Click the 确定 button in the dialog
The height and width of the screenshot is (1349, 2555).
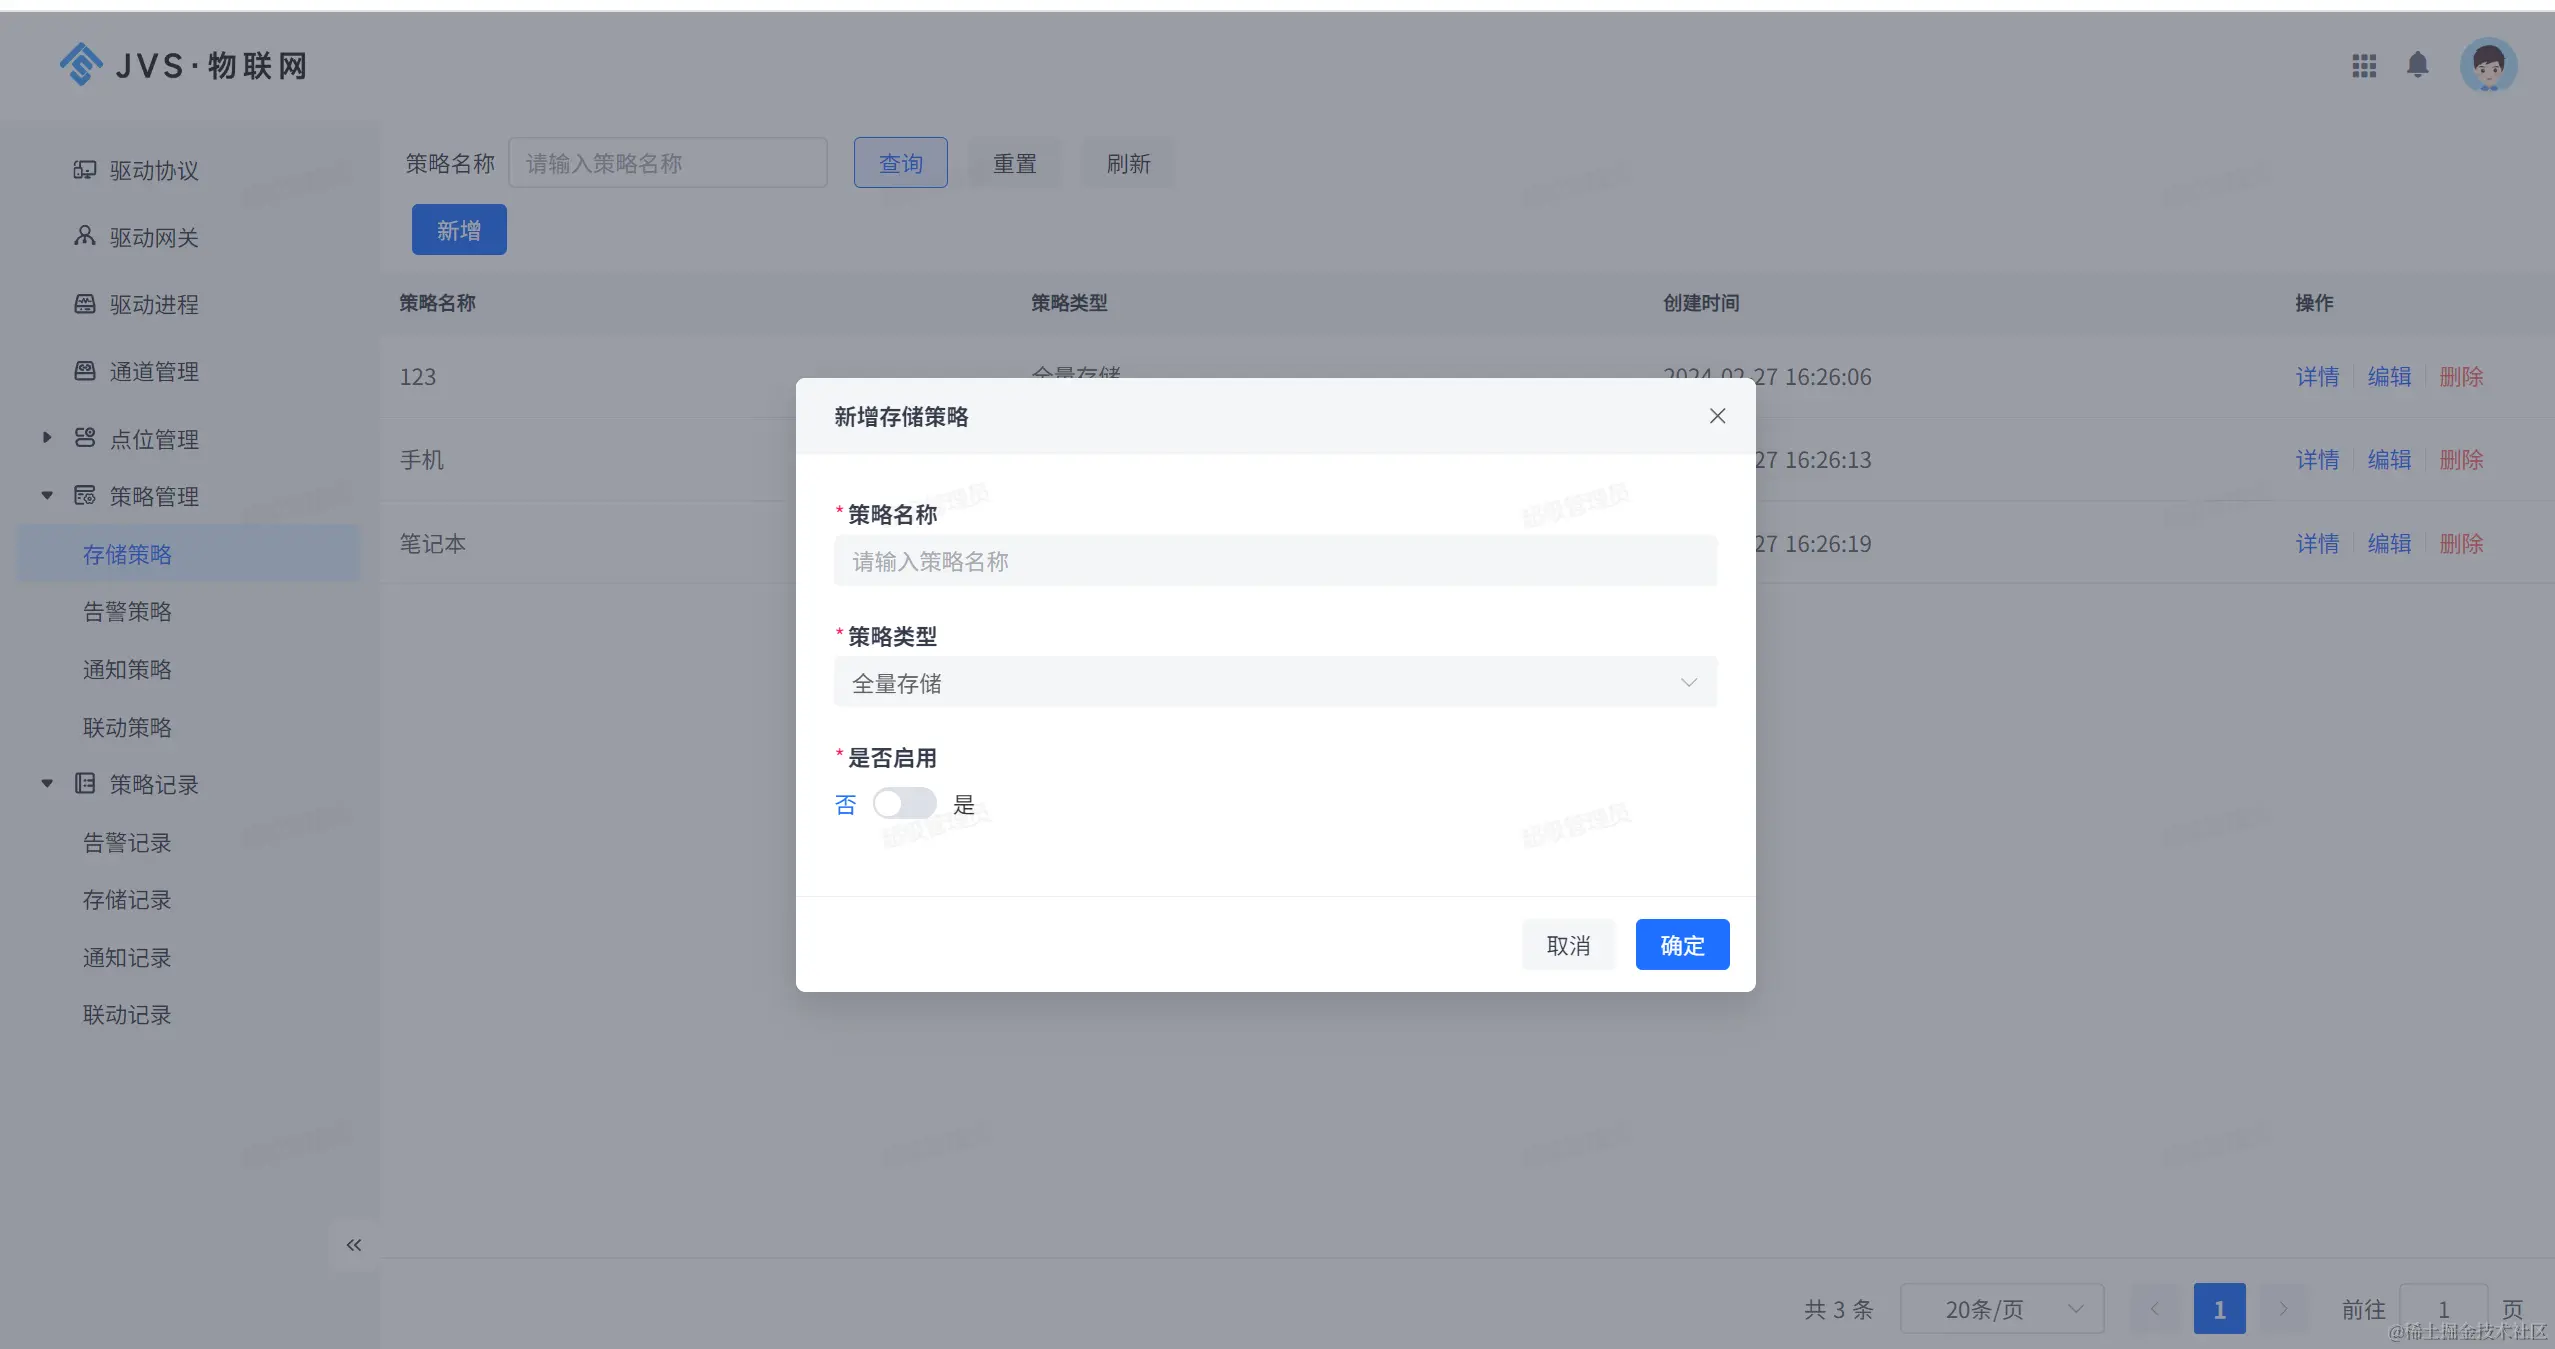(x=1682, y=945)
